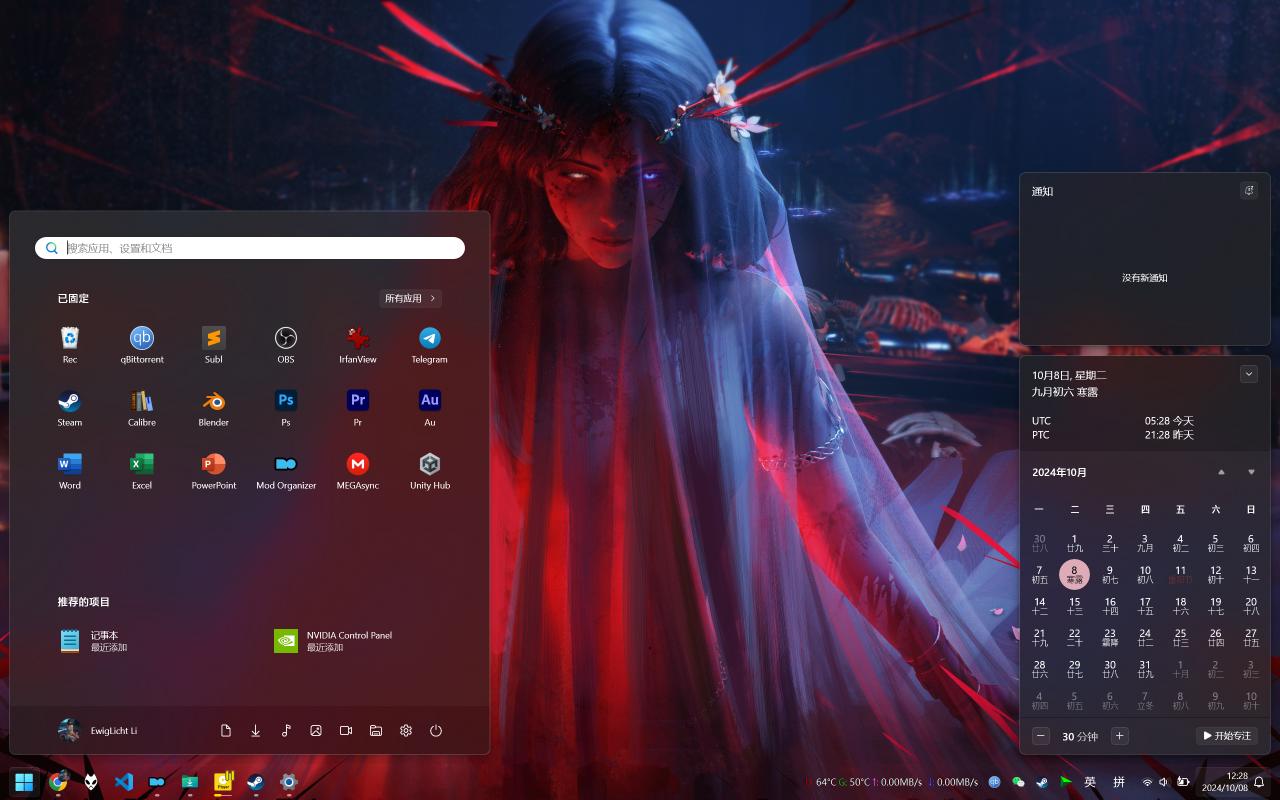Launch OBS from the pinned apps

click(x=286, y=345)
